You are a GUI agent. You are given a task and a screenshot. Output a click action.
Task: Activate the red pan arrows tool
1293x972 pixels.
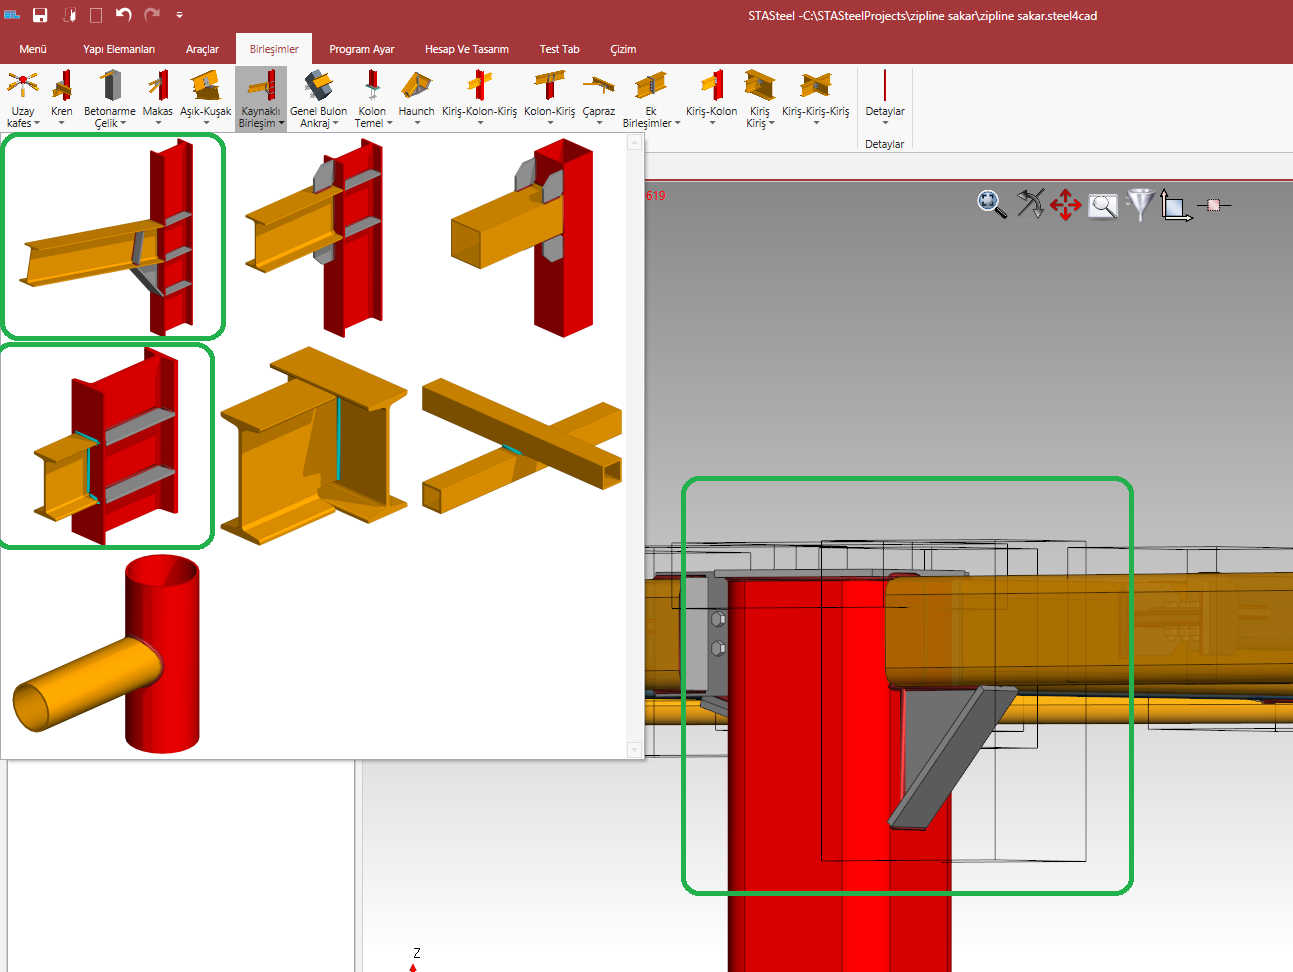point(1066,205)
